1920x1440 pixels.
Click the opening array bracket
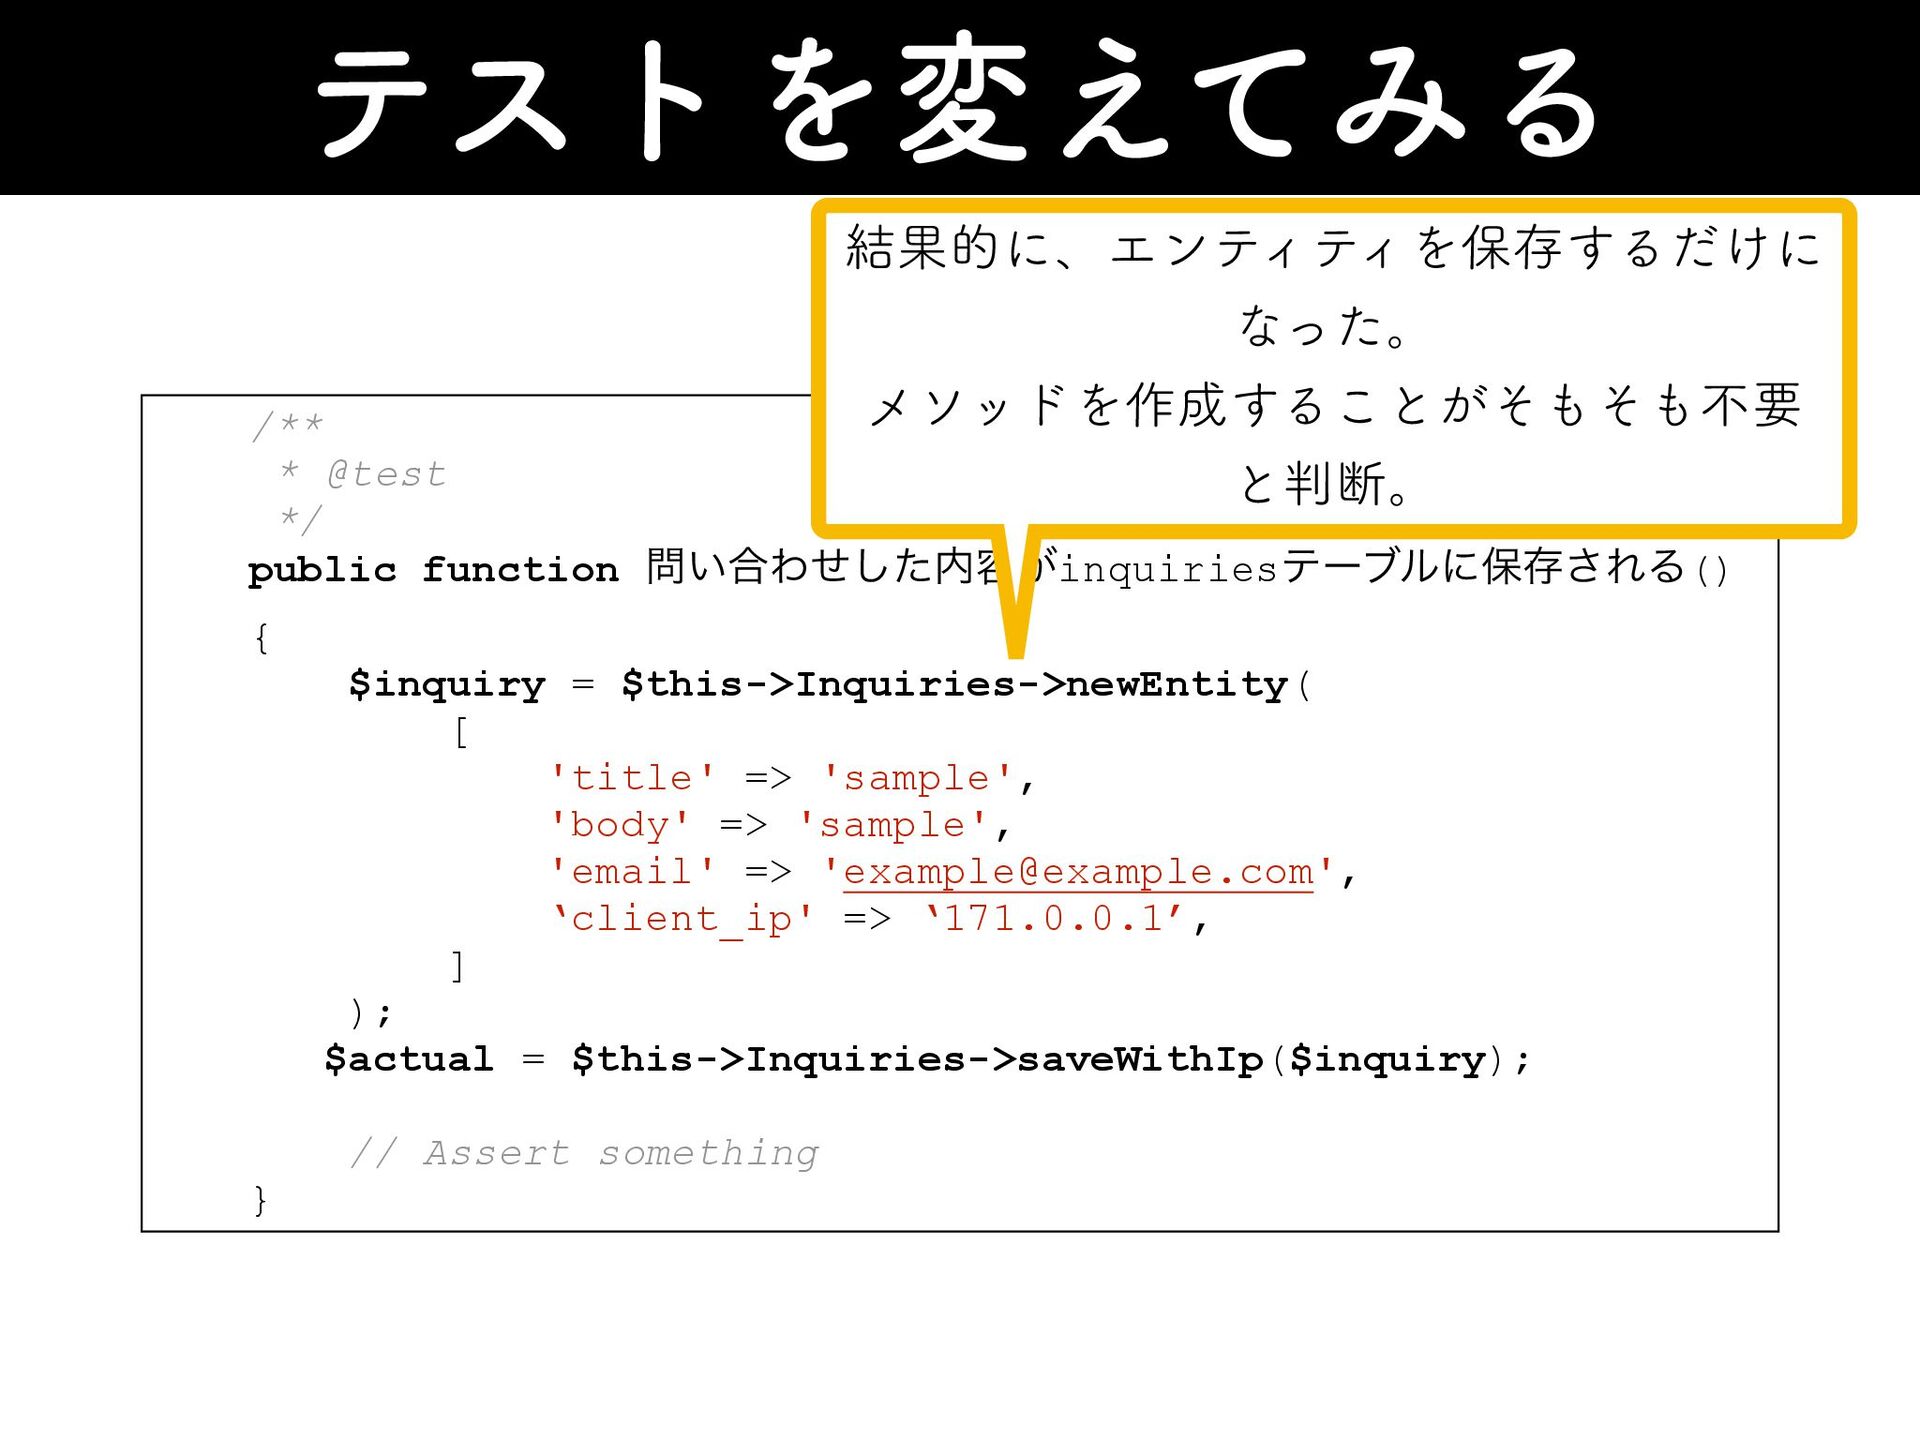[x=460, y=732]
